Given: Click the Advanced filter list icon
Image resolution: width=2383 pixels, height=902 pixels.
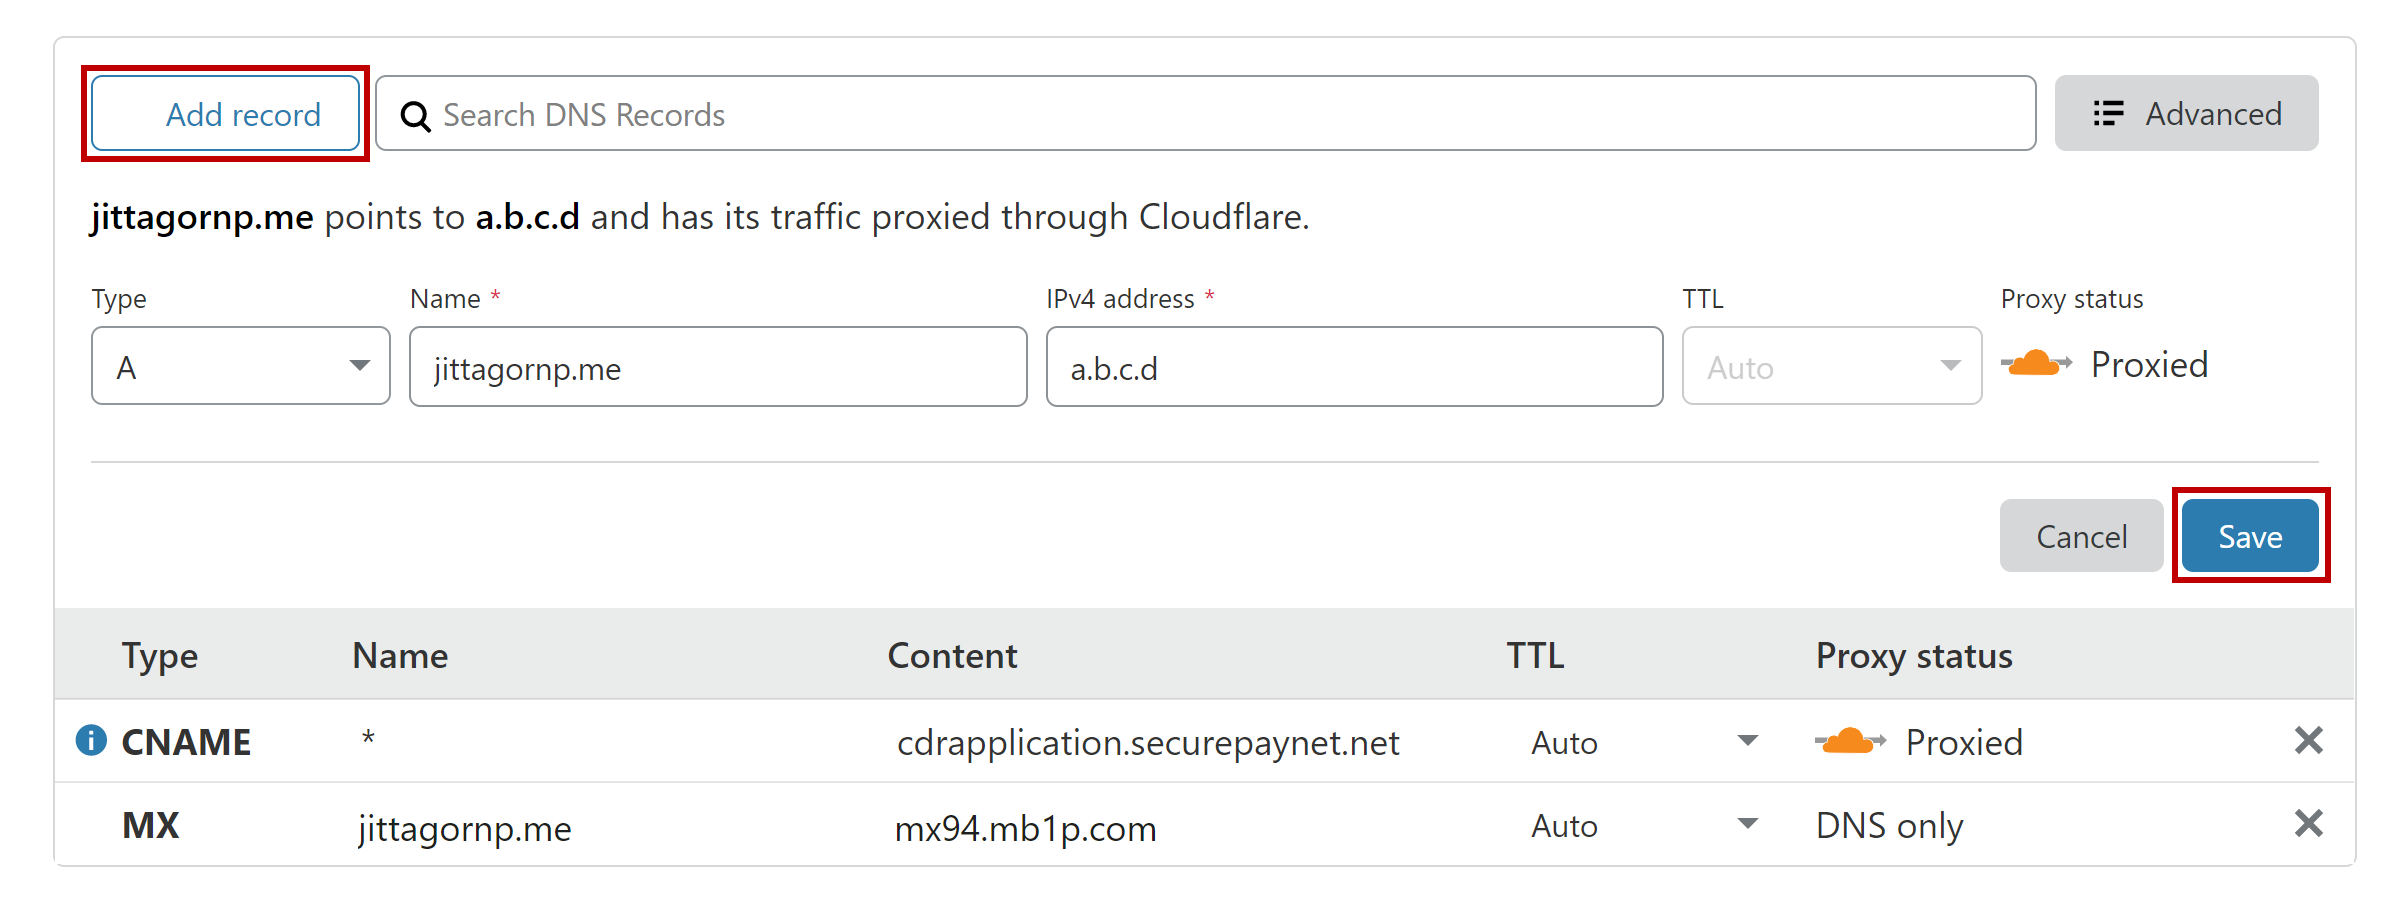Looking at the screenshot, I should point(2108,114).
